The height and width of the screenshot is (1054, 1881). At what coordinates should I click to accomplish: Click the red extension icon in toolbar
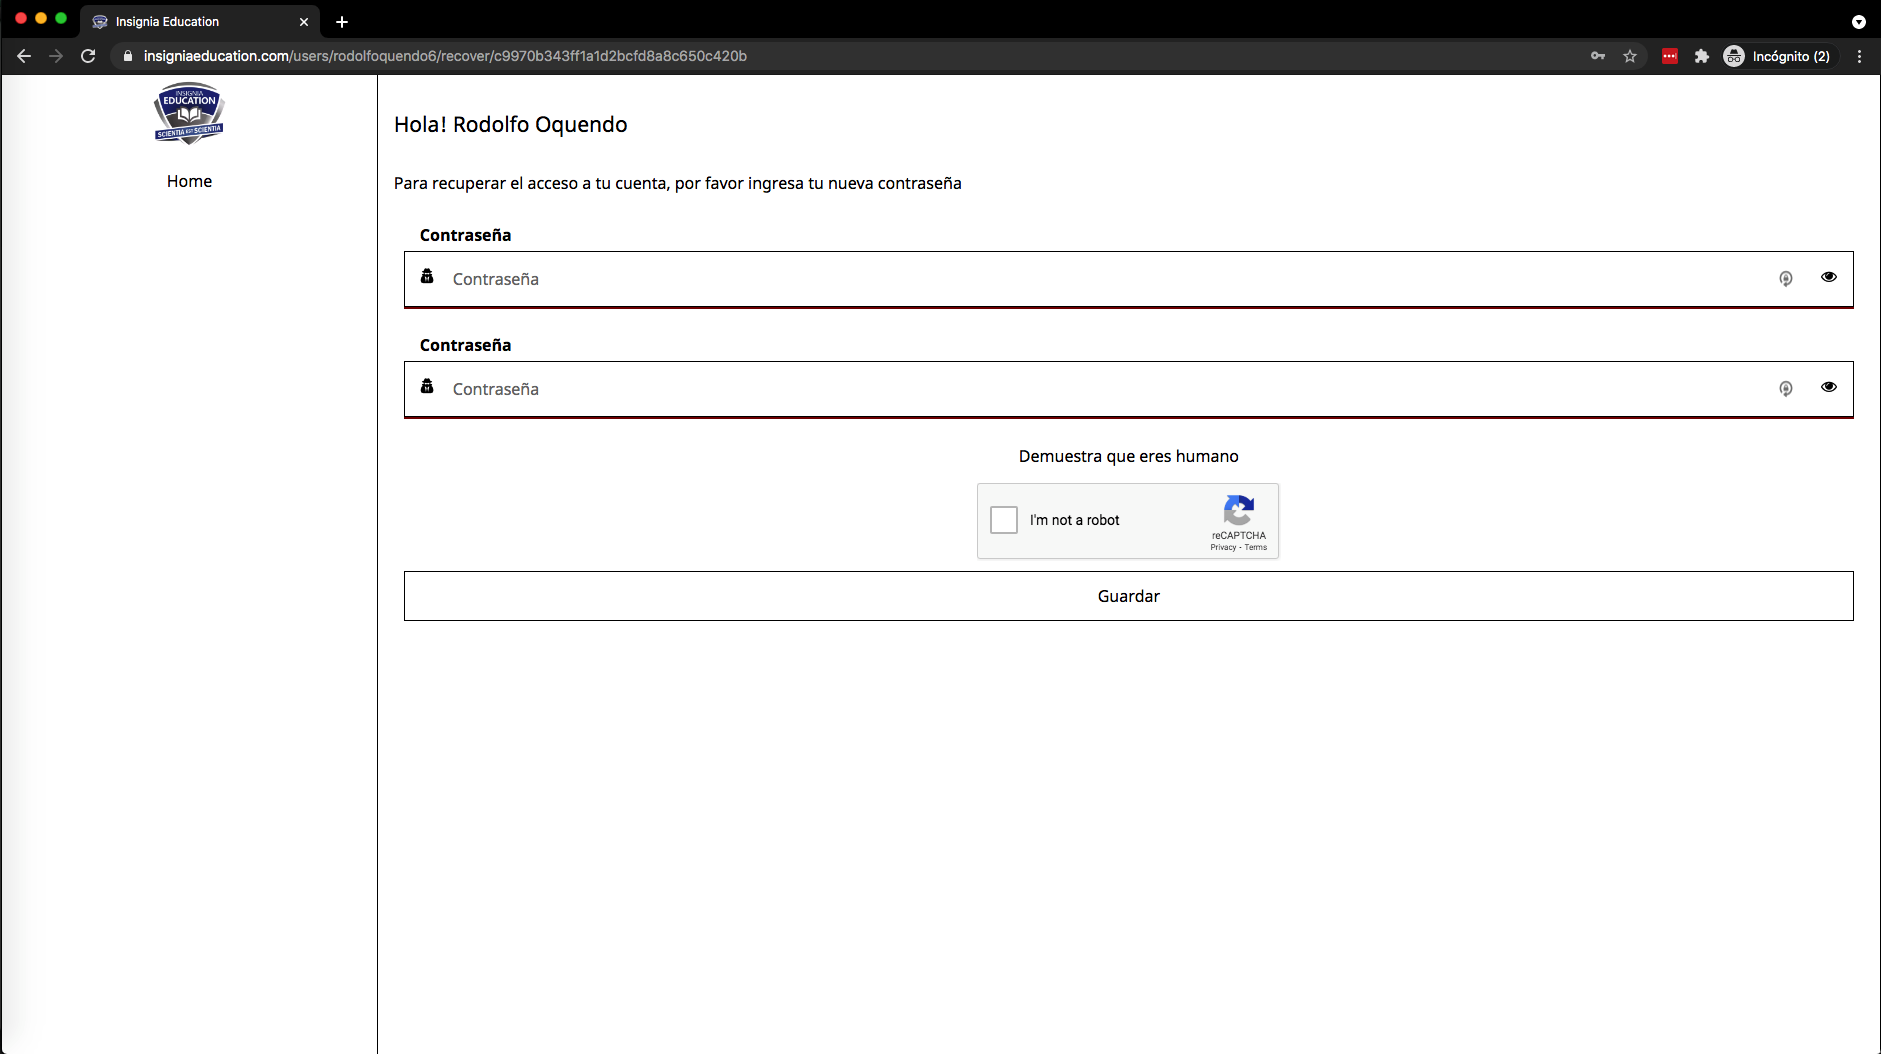1669,56
